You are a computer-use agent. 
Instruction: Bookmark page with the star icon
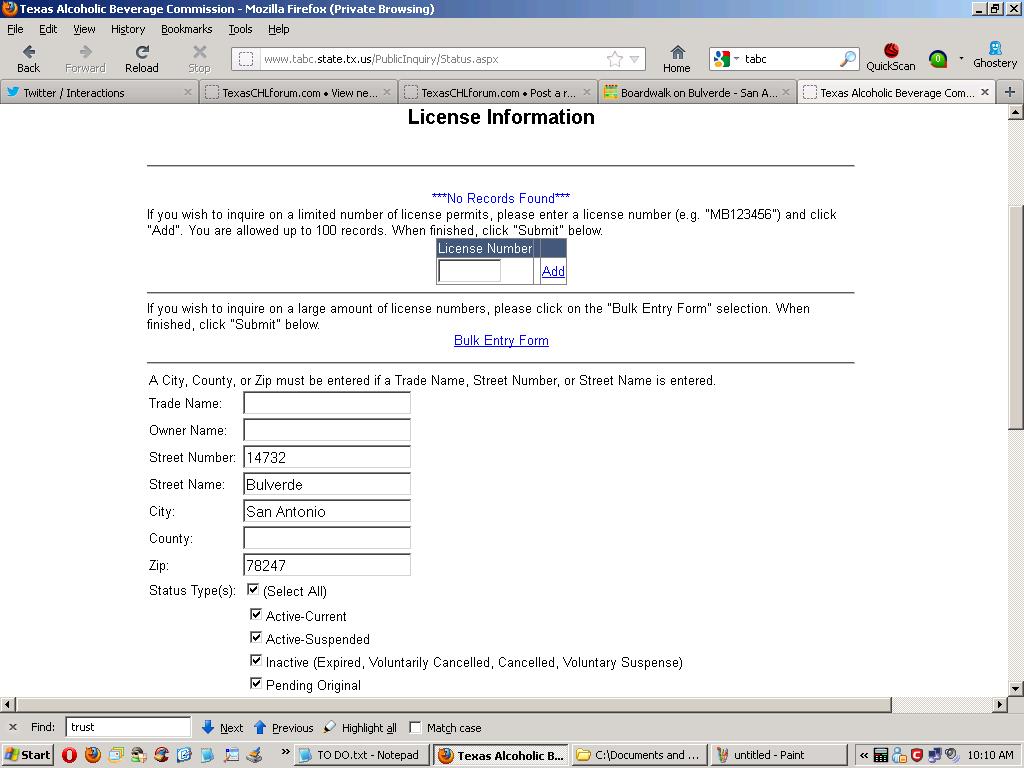pos(615,59)
